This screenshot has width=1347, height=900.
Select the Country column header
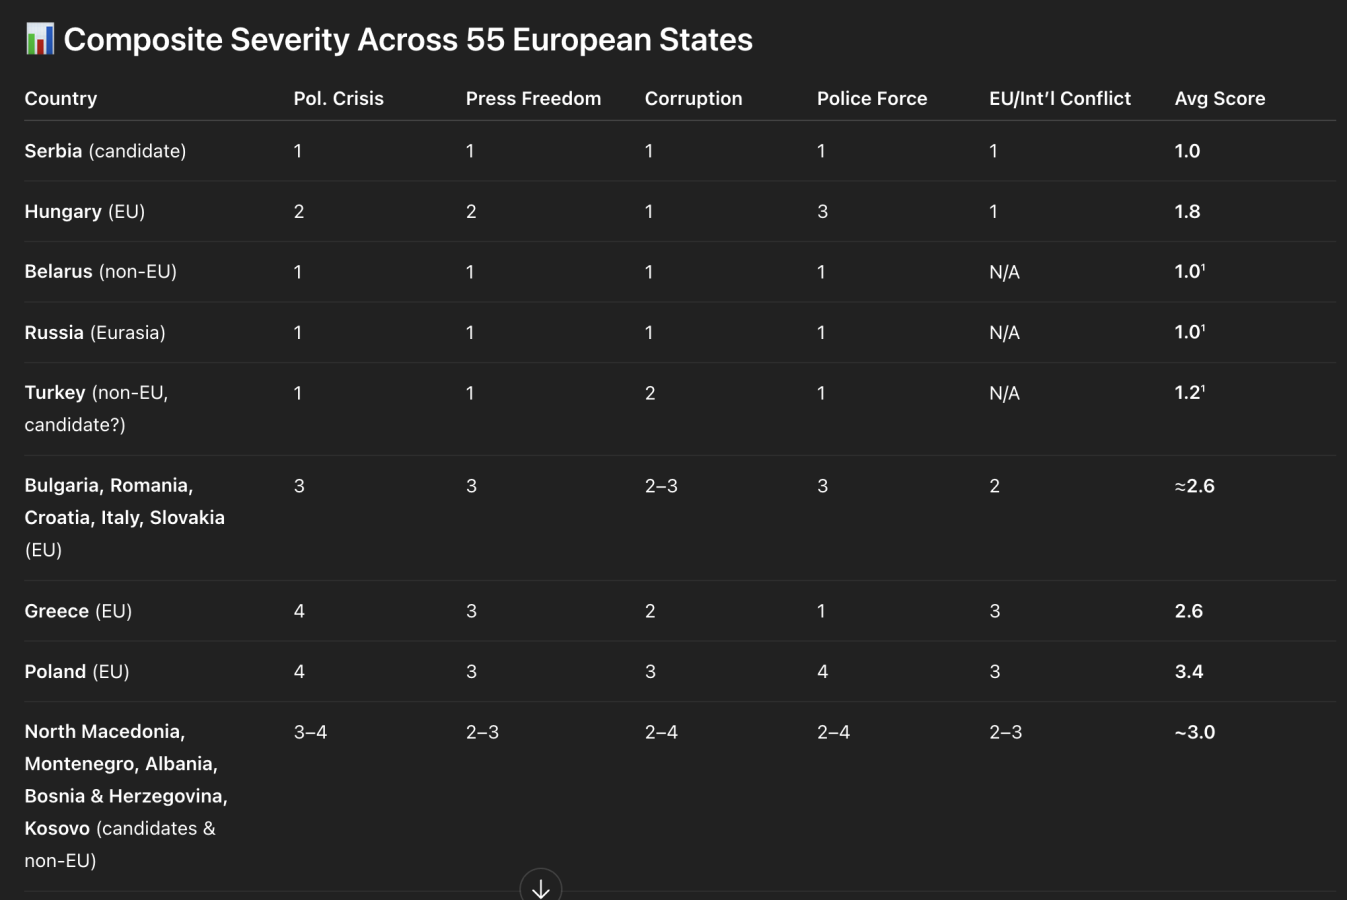click(x=61, y=98)
